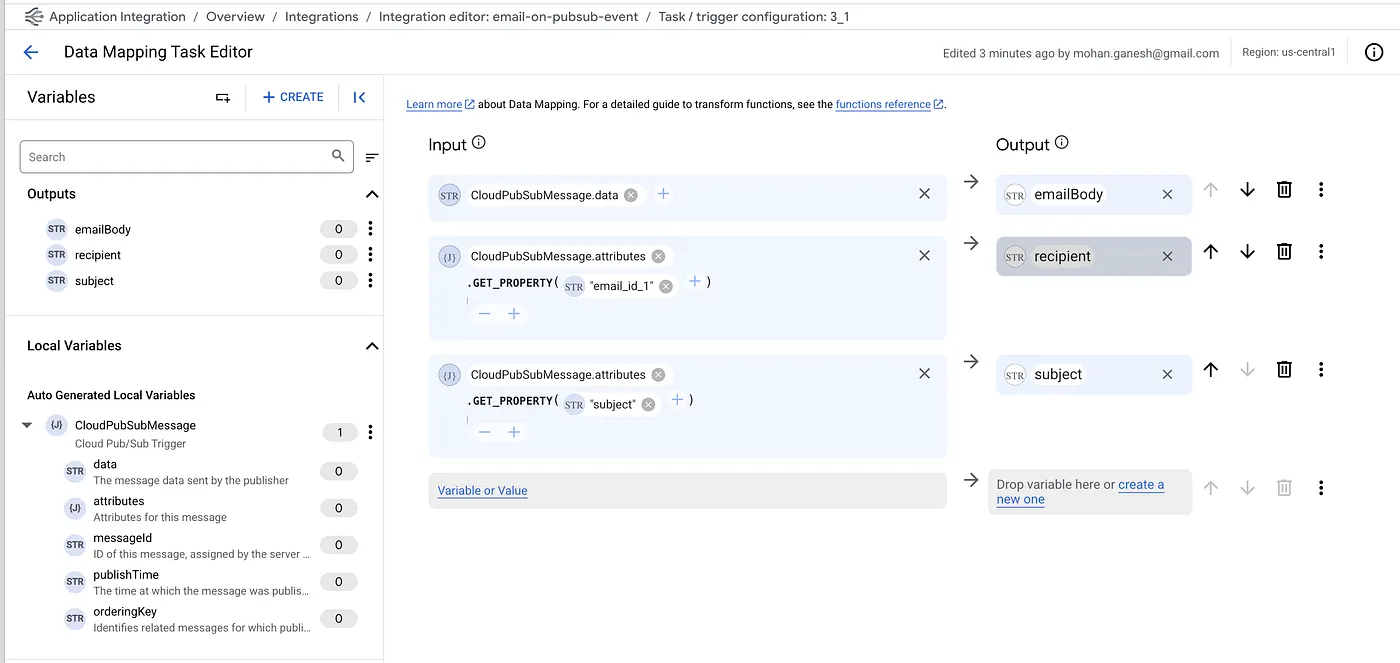Click the sort variables filter icon
The height and width of the screenshot is (663, 1400).
[x=372, y=157]
